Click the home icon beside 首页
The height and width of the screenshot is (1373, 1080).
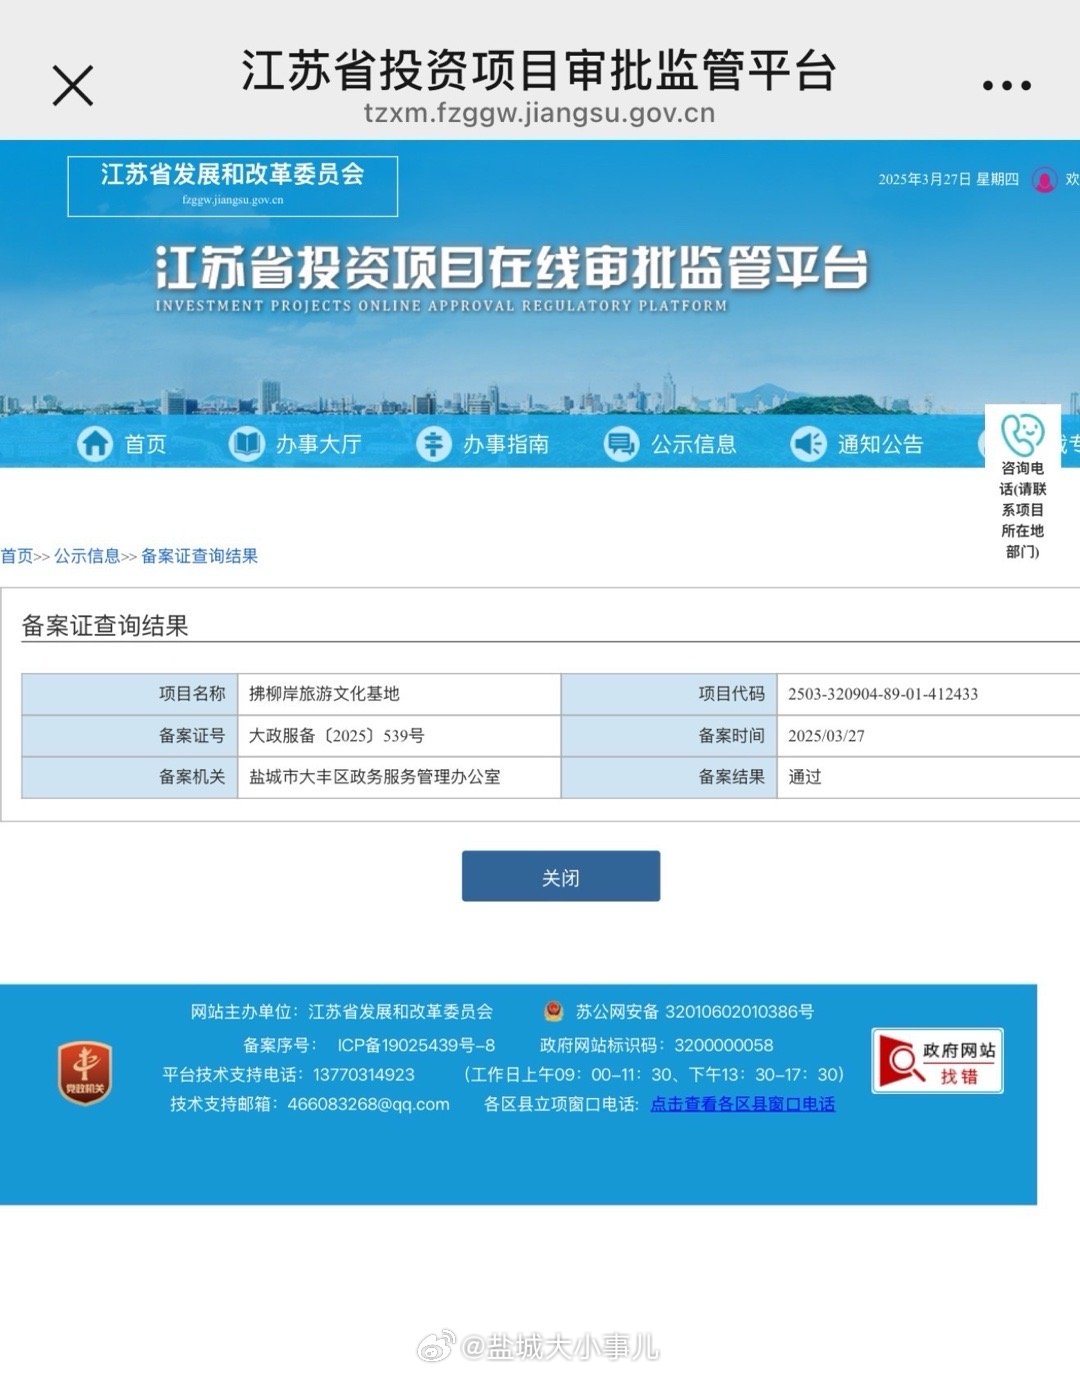click(95, 443)
